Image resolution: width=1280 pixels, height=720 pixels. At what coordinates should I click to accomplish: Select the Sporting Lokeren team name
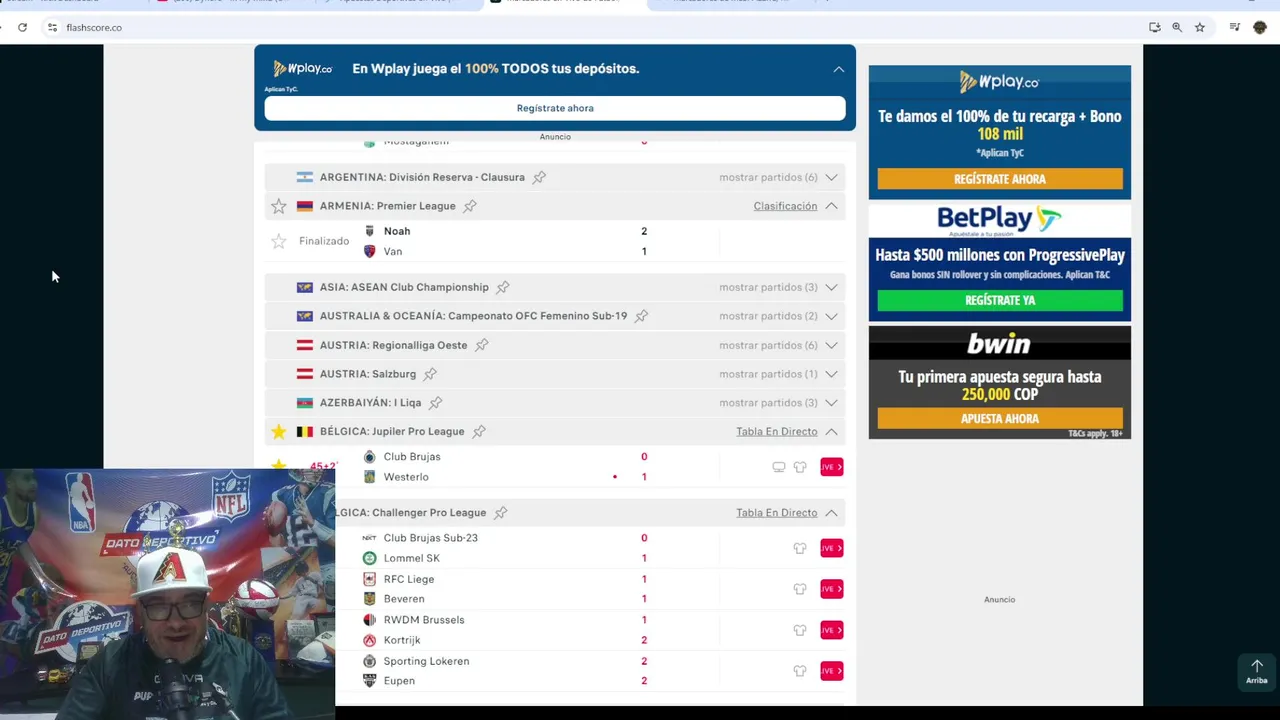pyautogui.click(x=426, y=661)
